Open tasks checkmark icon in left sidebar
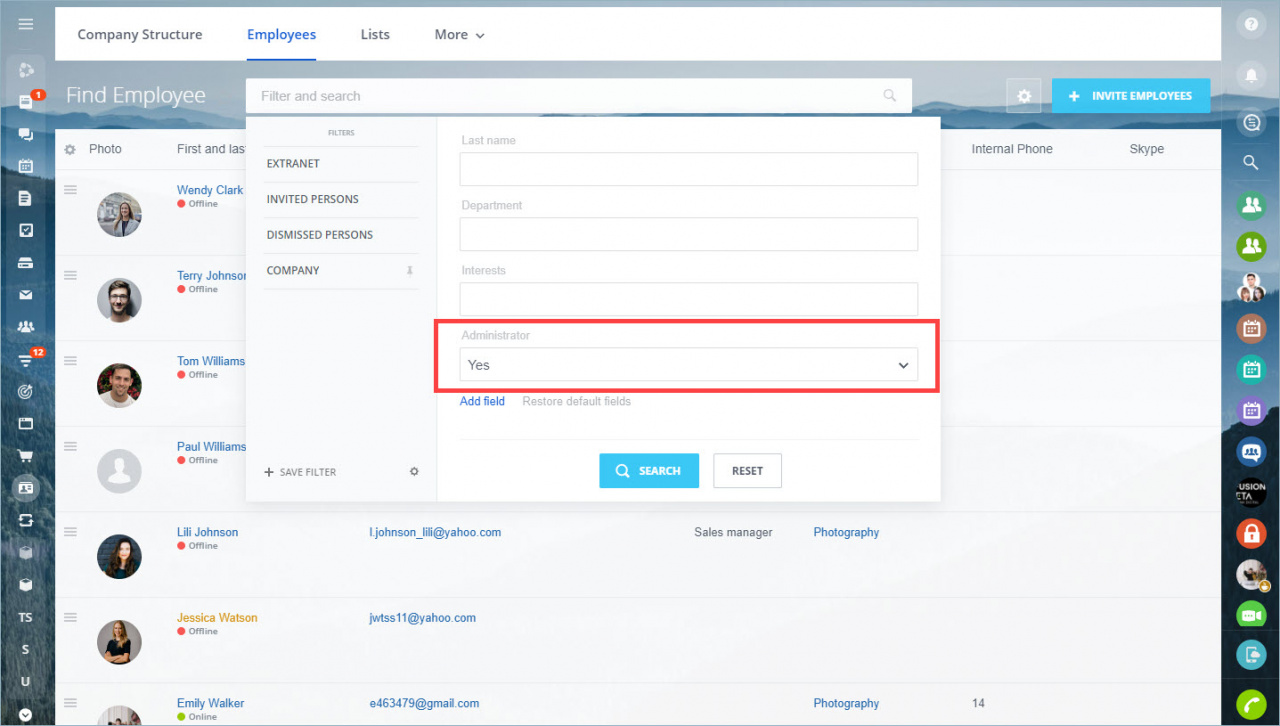Viewport: 1280px width, 726px height. (26, 230)
